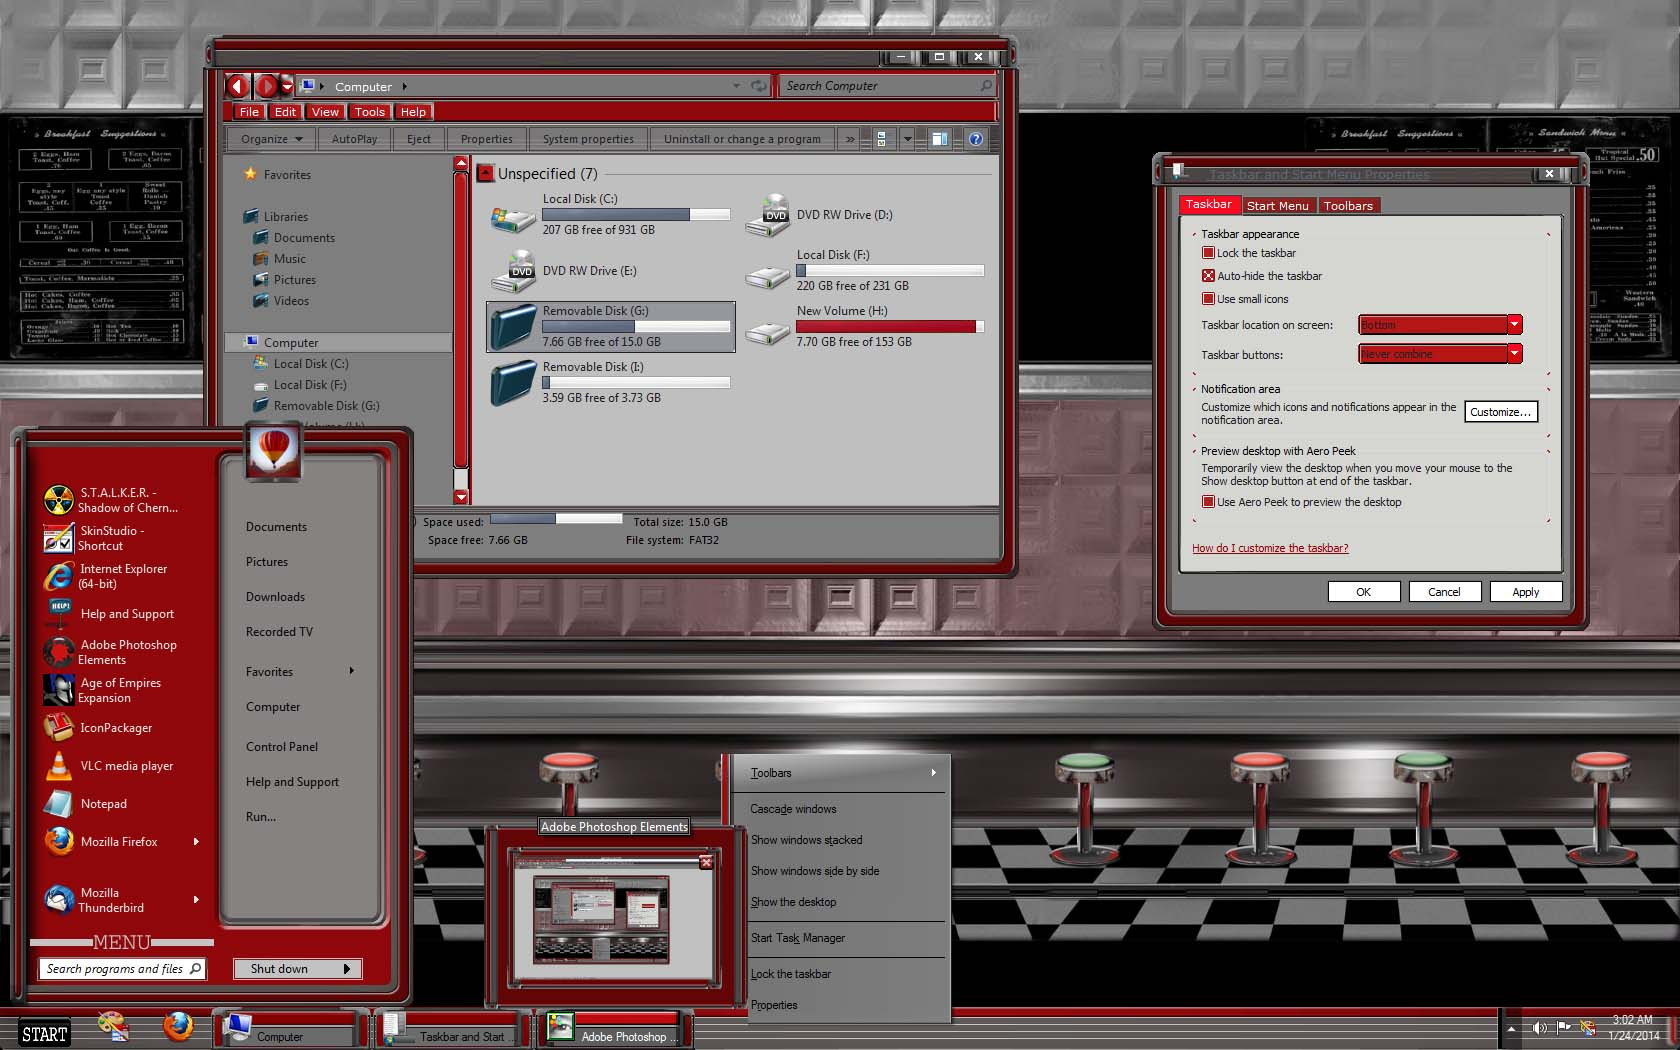Image resolution: width=1680 pixels, height=1050 pixels.
Task: Open the File menu in Computer window
Action: (x=249, y=112)
